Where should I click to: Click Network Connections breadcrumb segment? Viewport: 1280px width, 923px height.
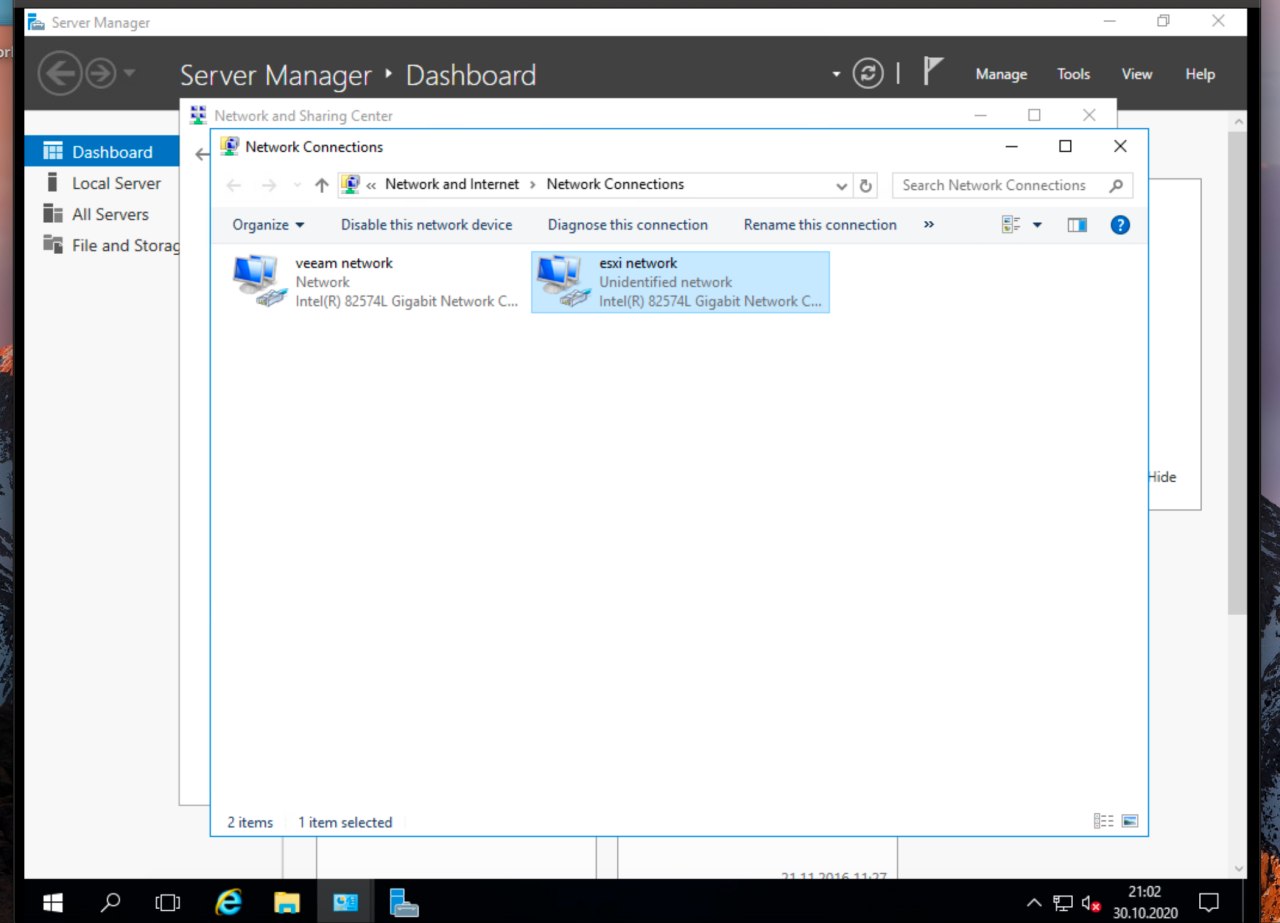(615, 184)
